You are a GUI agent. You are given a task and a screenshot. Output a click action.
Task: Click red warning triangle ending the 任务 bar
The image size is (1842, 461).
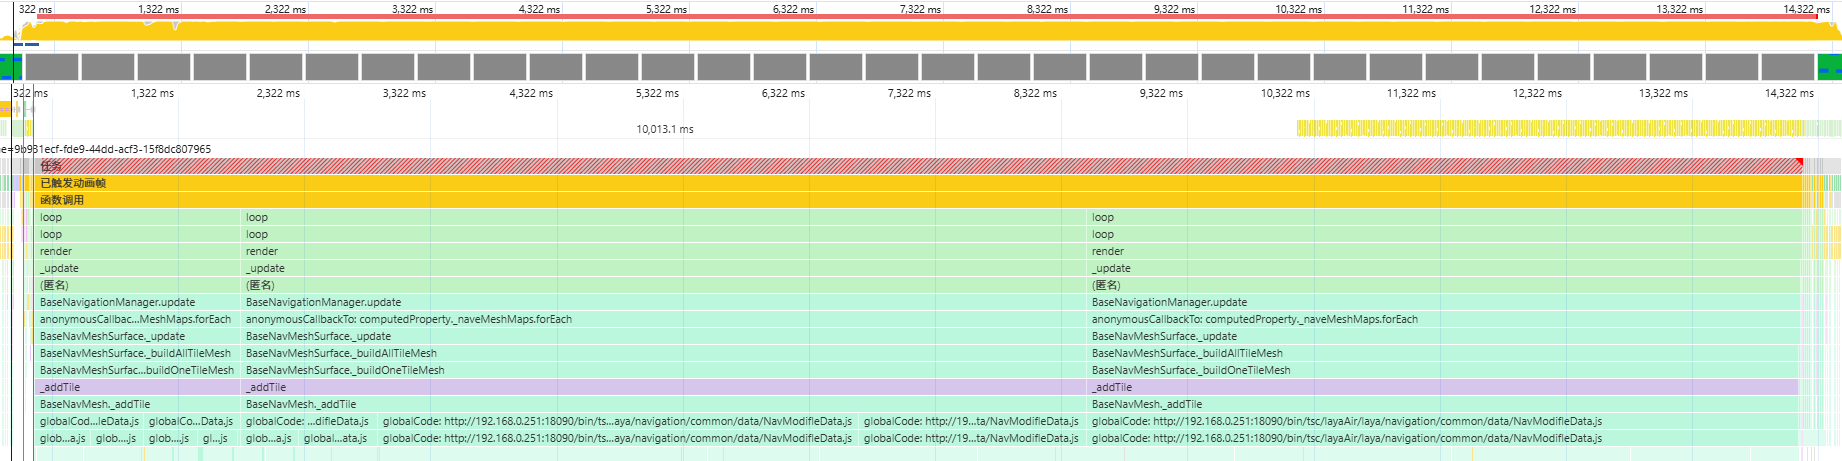[1798, 162]
